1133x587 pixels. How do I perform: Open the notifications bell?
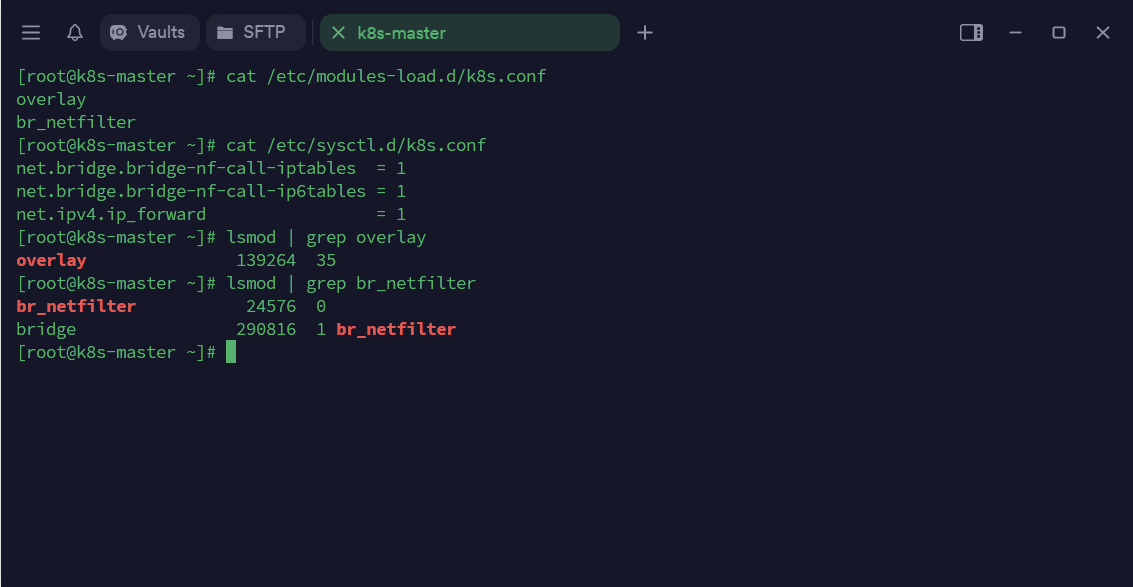[75, 33]
